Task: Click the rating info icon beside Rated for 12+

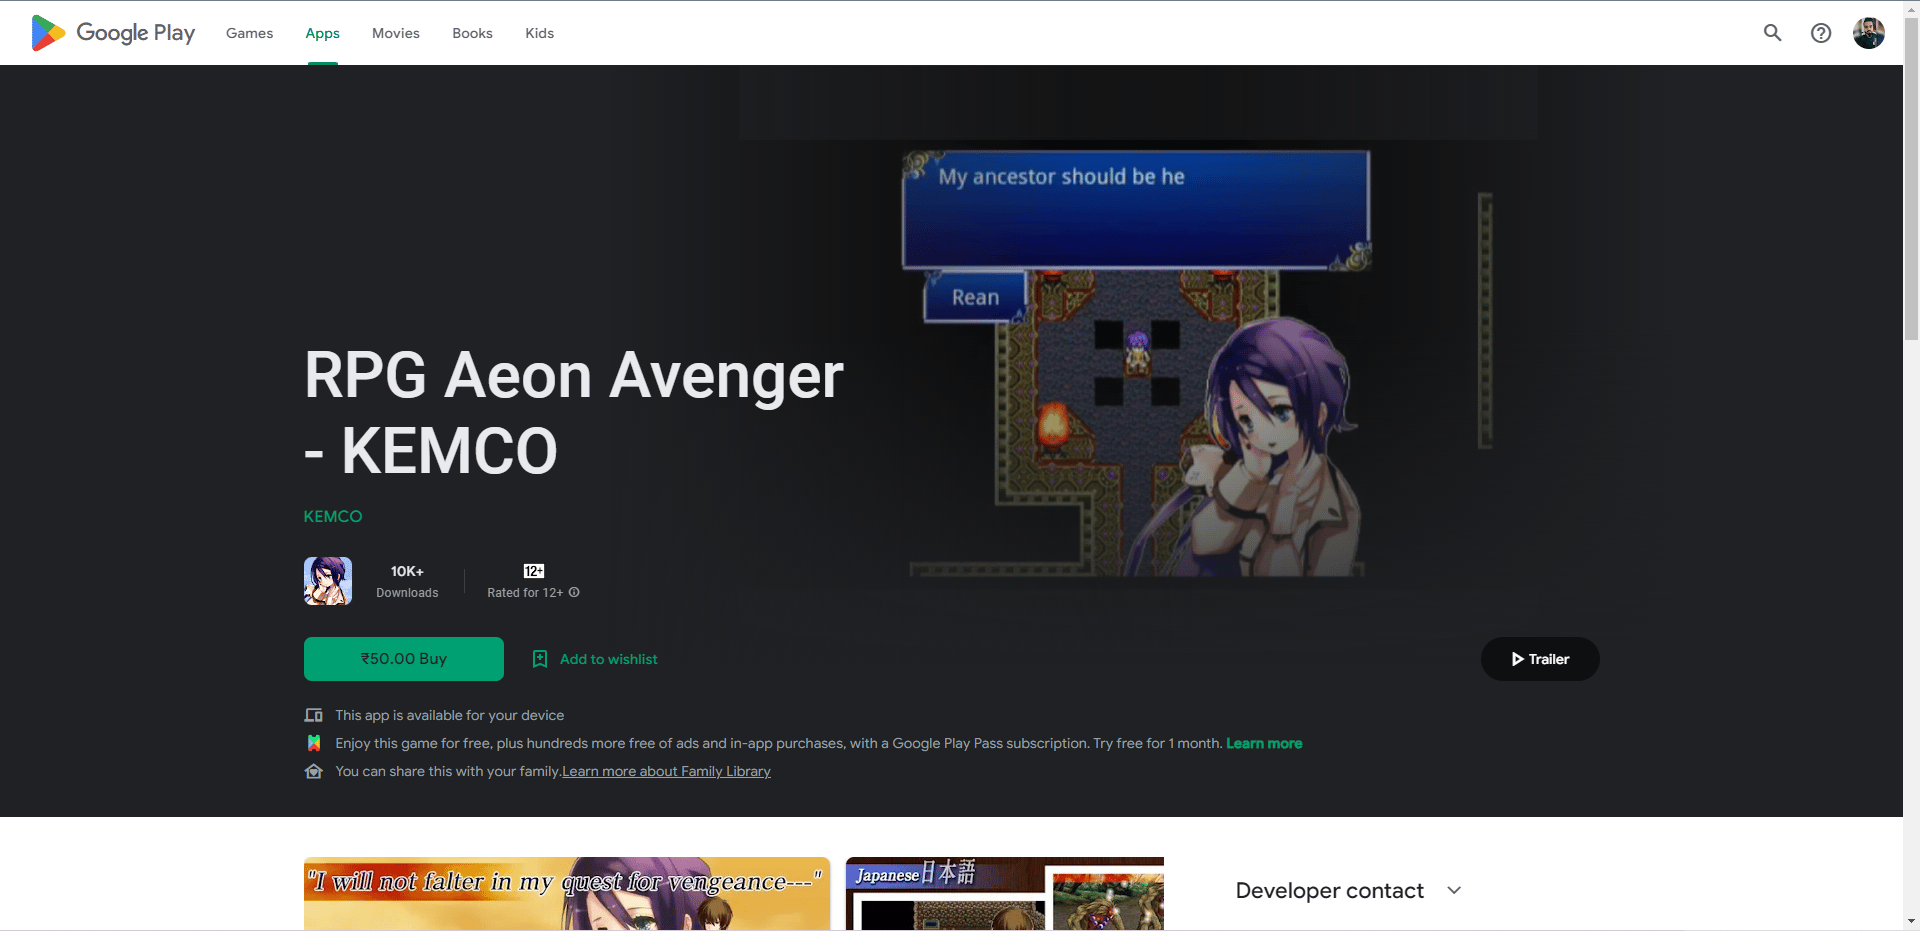Action: click(x=574, y=592)
